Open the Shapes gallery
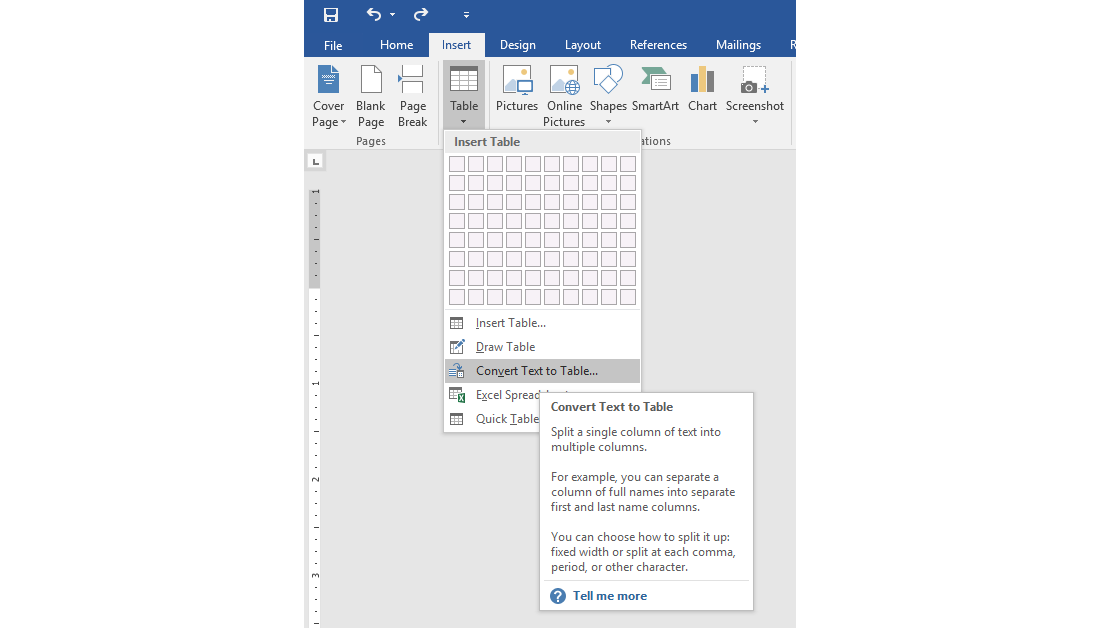1100x628 pixels. (608, 95)
